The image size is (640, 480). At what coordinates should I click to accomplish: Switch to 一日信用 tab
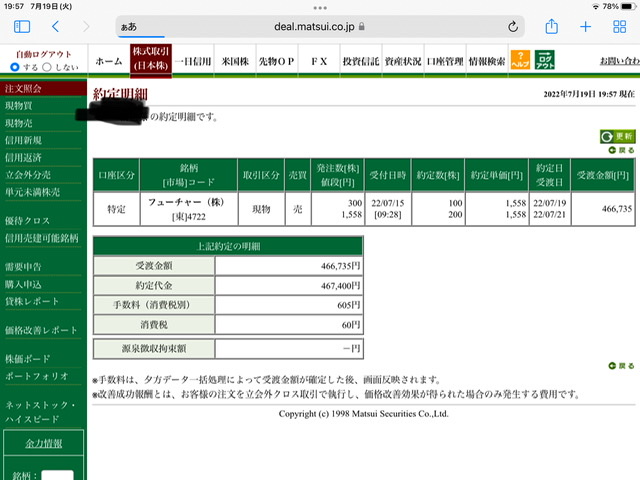pyautogui.click(x=193, y=61)
